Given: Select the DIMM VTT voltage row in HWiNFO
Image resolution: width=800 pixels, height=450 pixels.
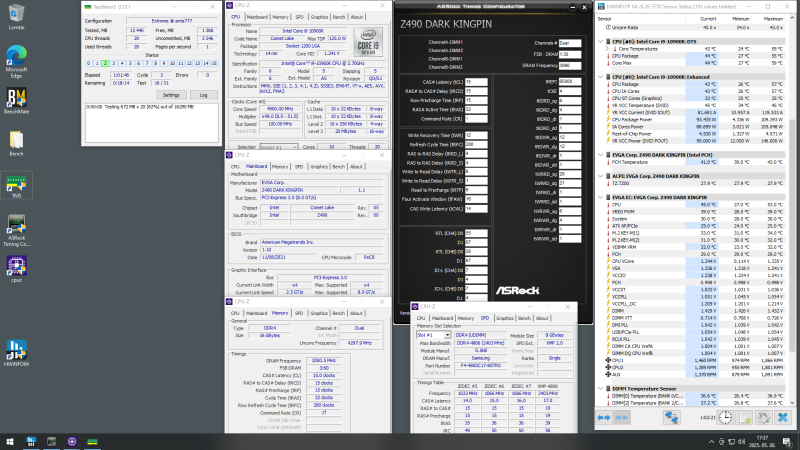Looking at the screenshot, I should [697, 318].
